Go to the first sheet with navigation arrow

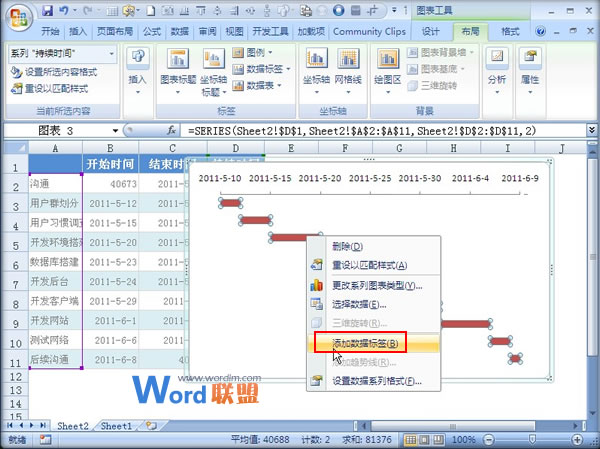pos(10,425)
